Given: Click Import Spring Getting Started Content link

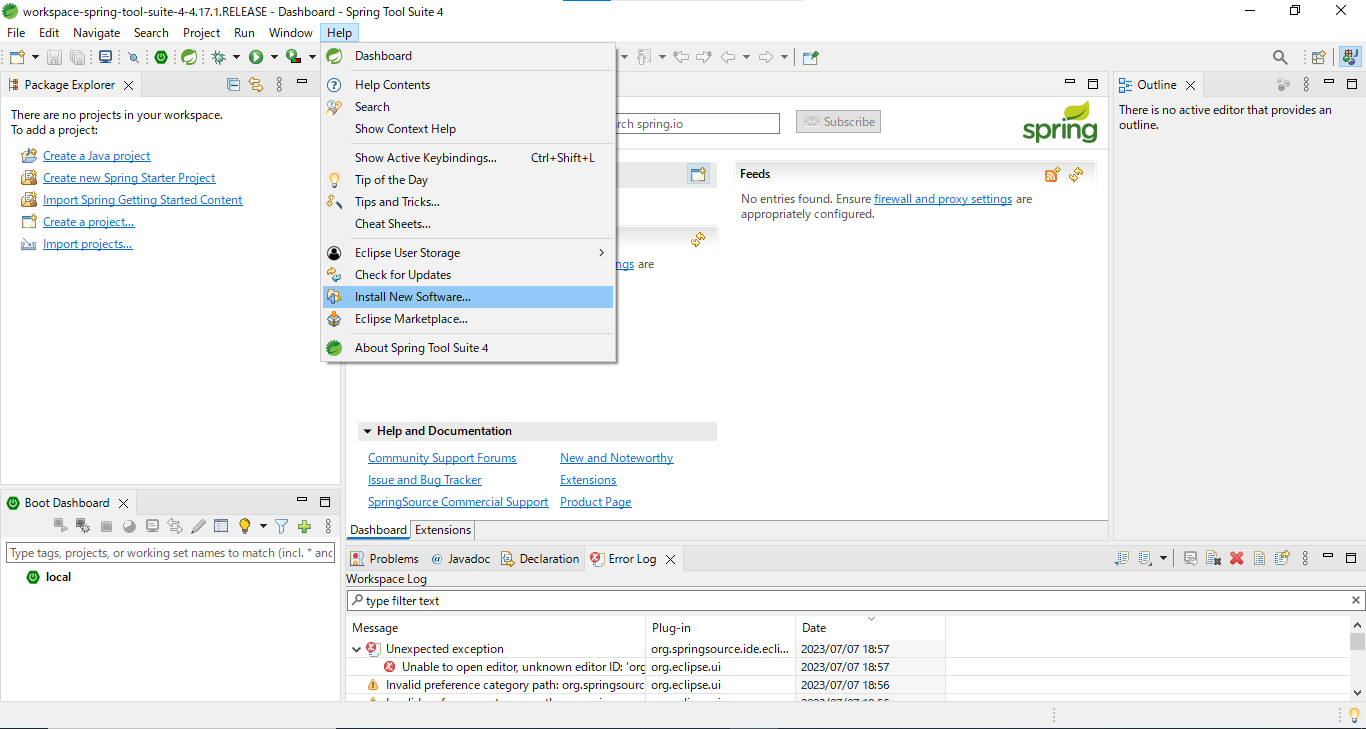Looking at the screenshot, I should (x=142, y=200).
